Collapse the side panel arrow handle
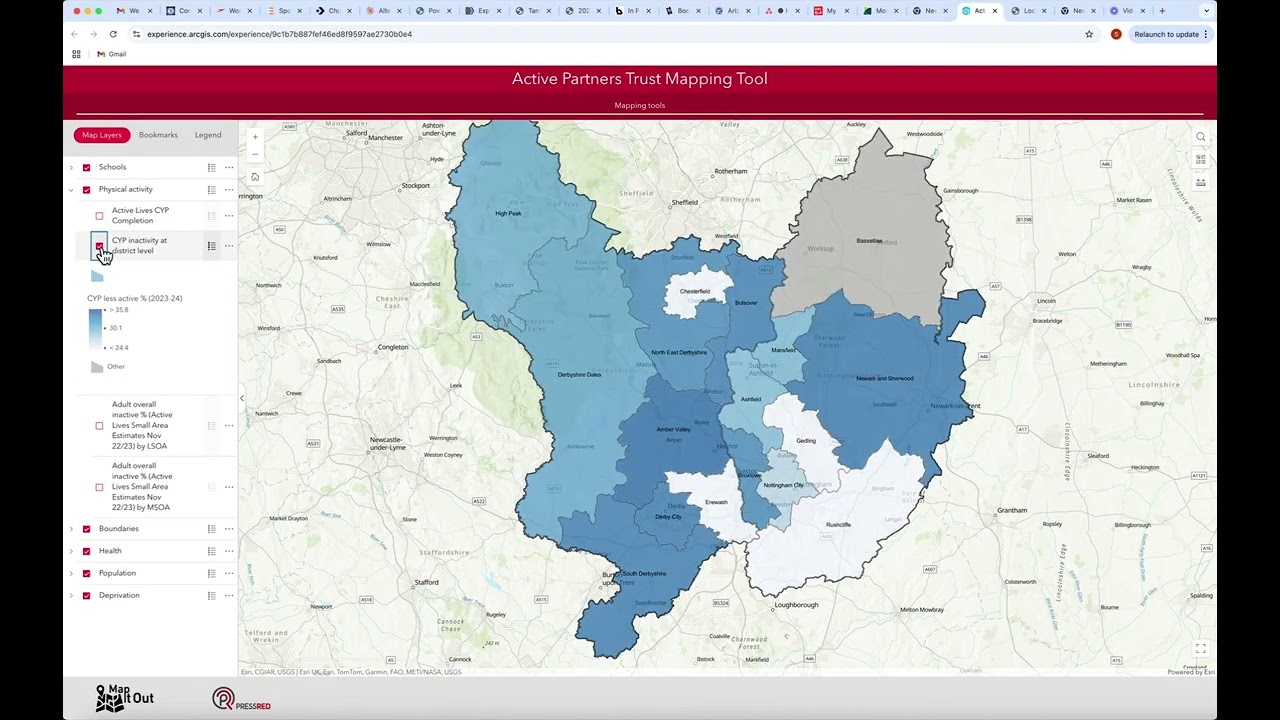 241,398
